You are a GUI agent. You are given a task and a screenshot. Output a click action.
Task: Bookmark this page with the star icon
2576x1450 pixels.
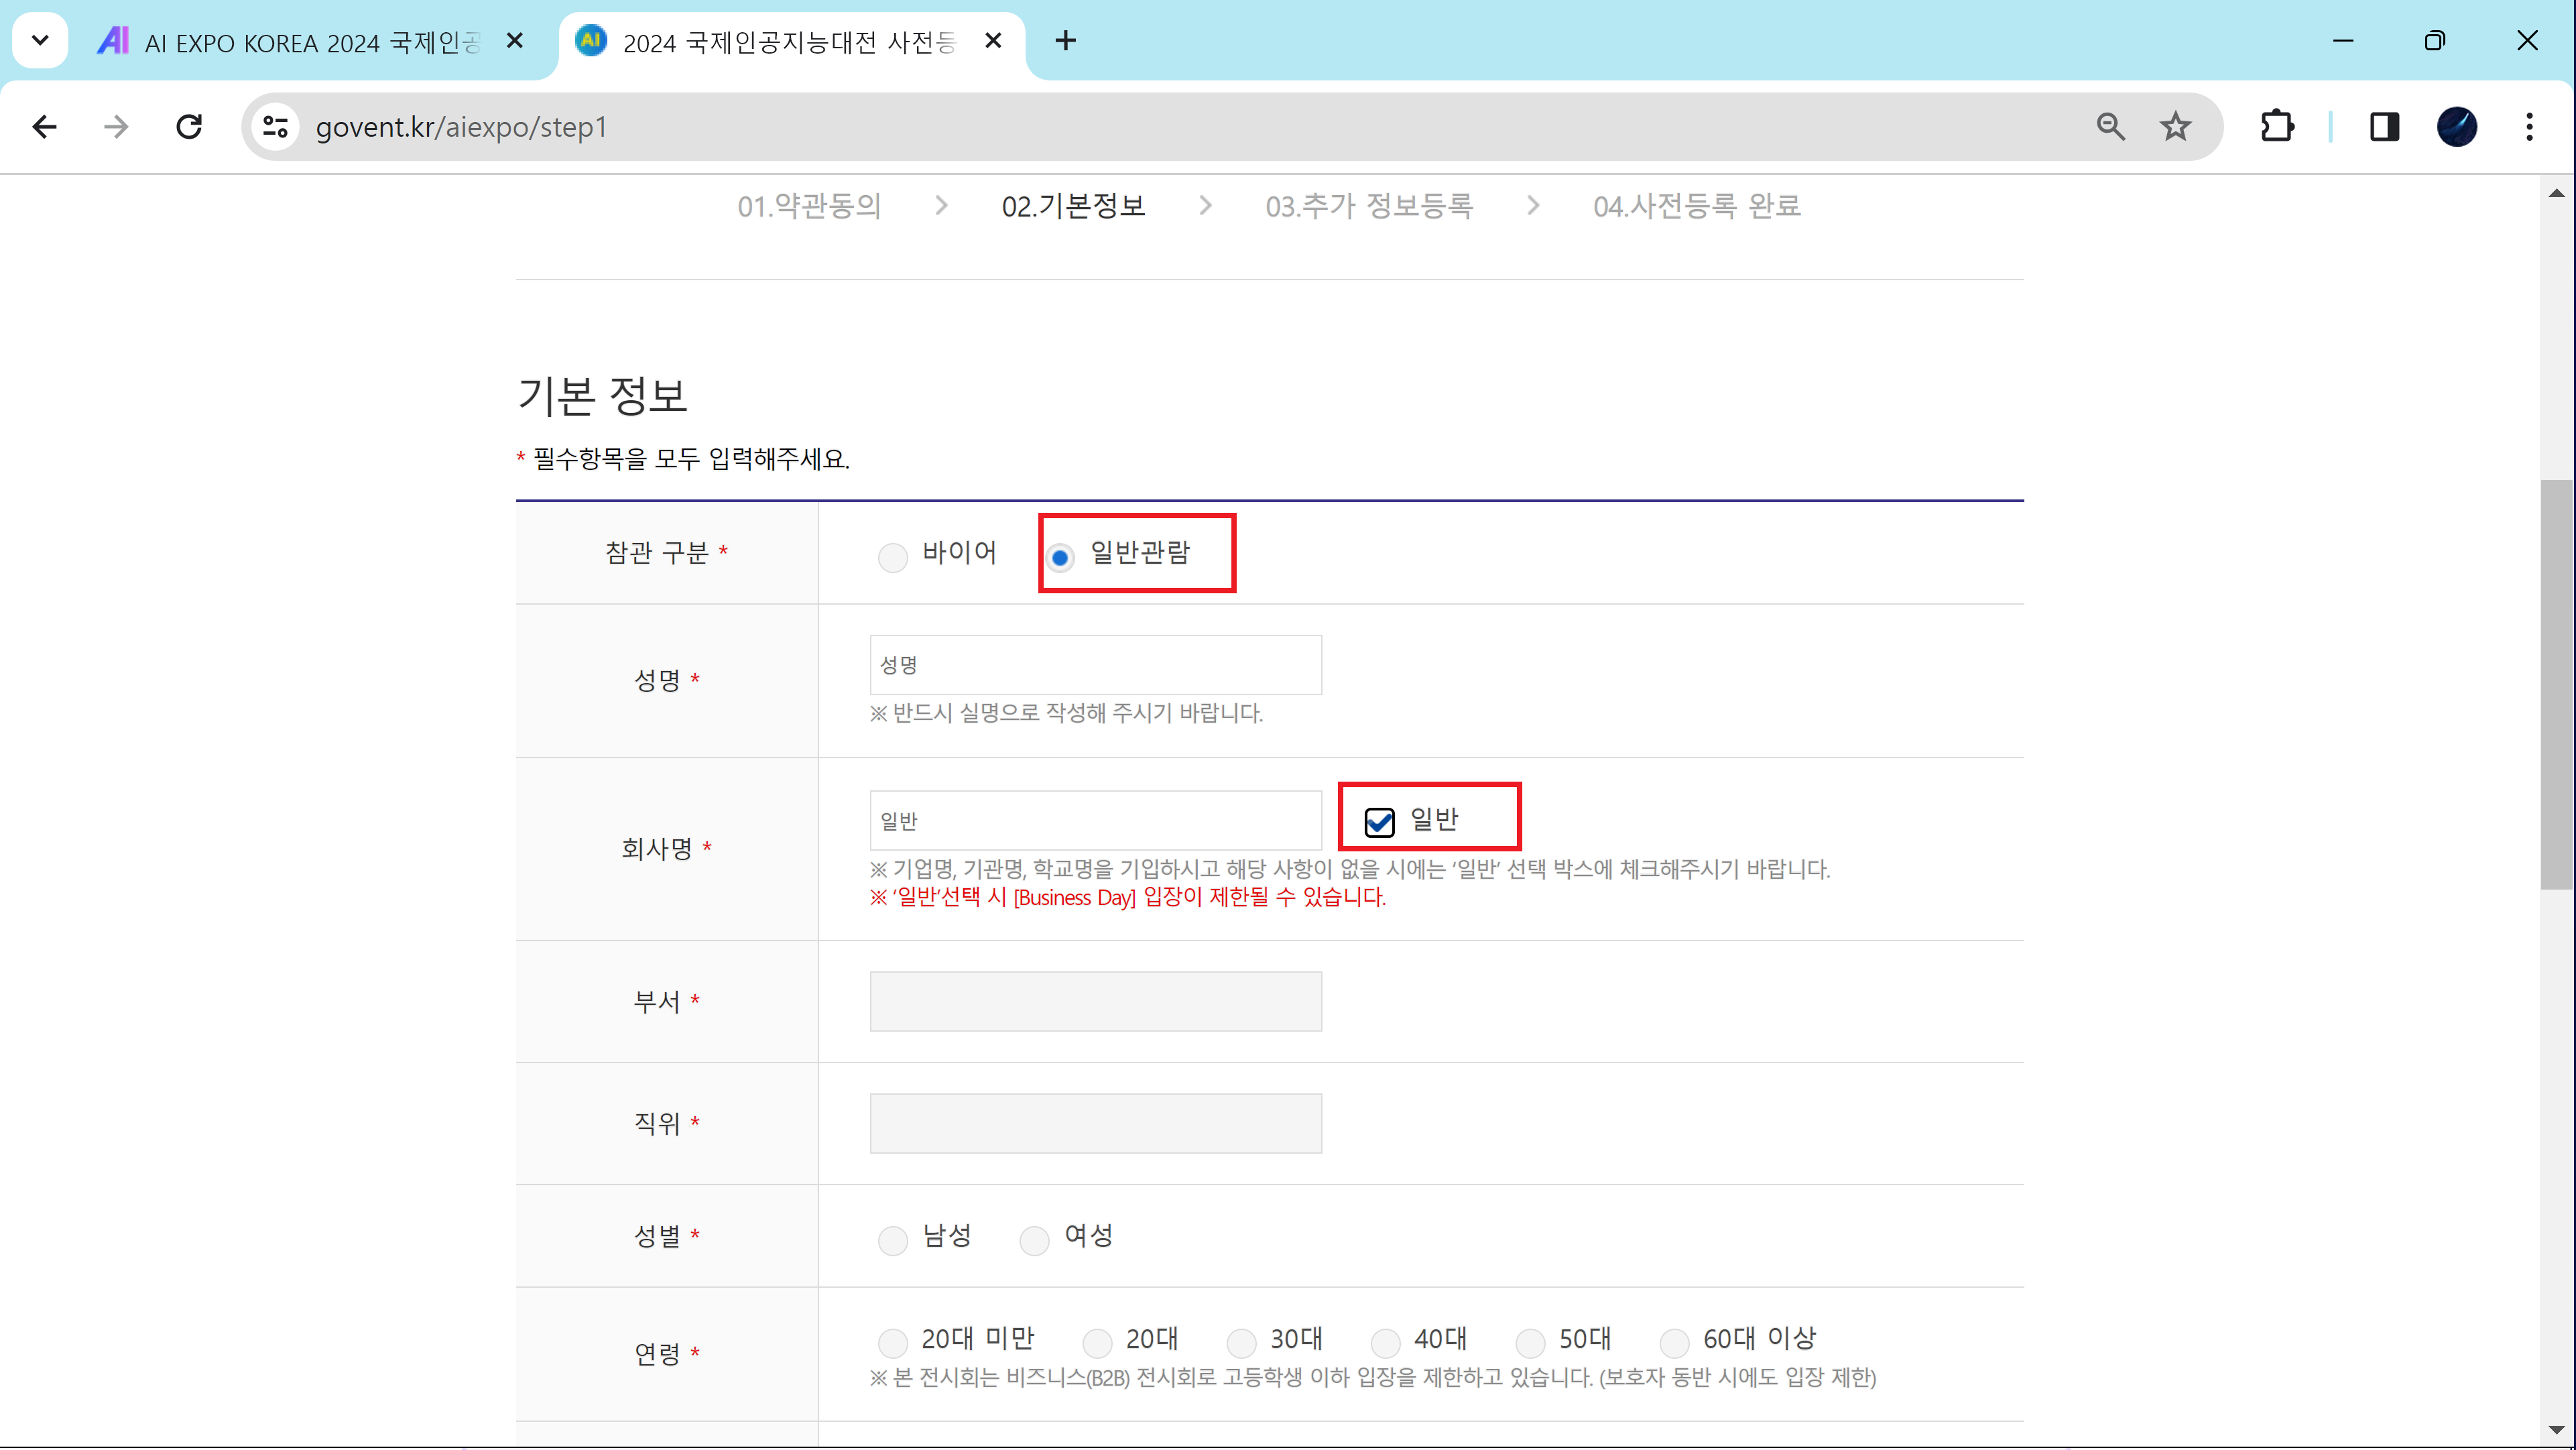pyautogui.click(x=2175, y=127)
